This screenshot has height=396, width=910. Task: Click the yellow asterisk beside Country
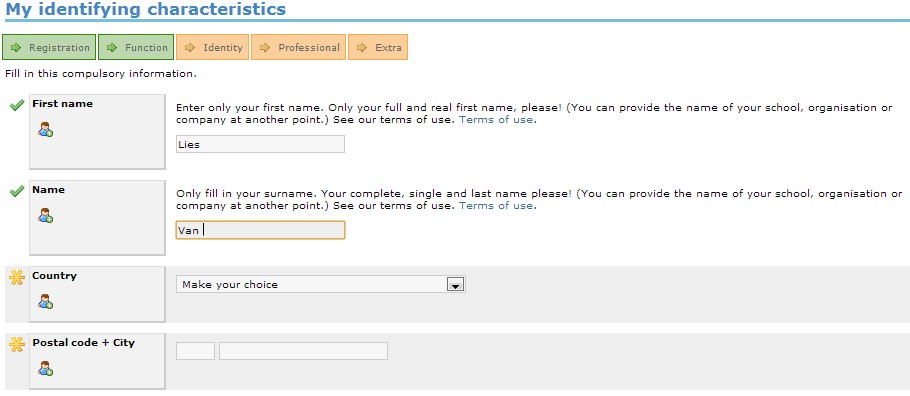tap(17, 278)
